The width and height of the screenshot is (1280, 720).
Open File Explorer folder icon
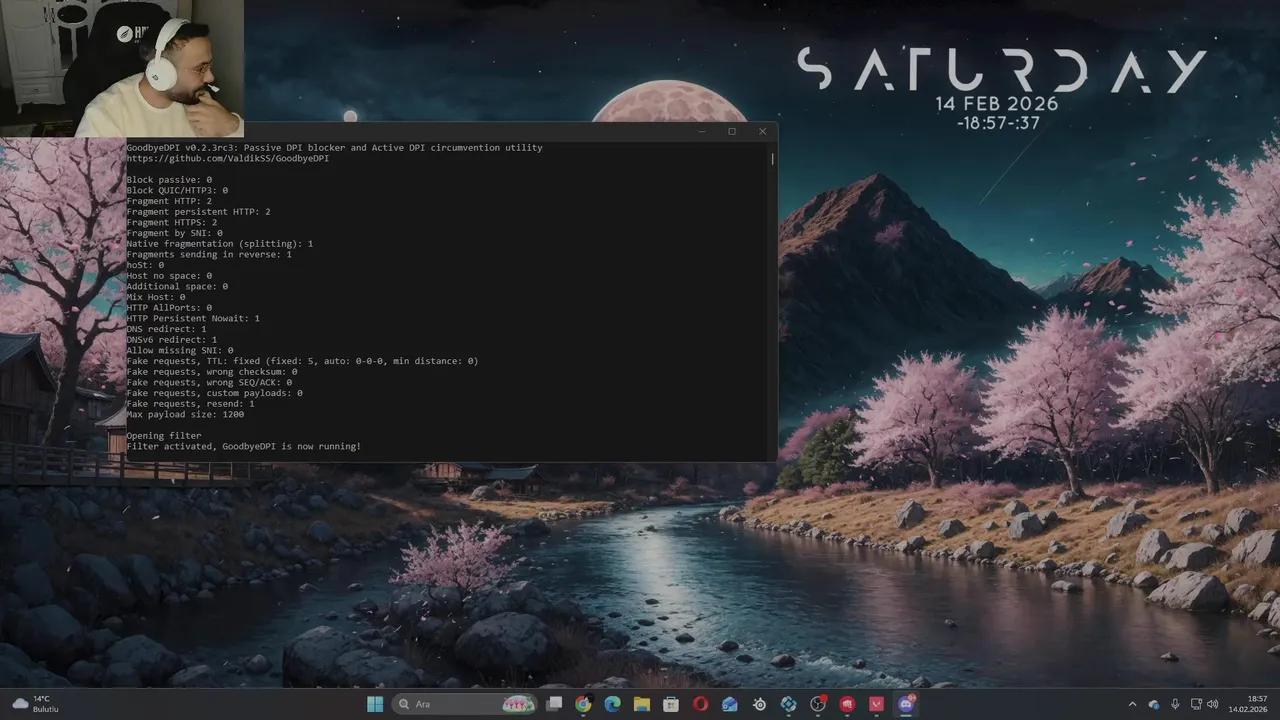coord(642,704)
